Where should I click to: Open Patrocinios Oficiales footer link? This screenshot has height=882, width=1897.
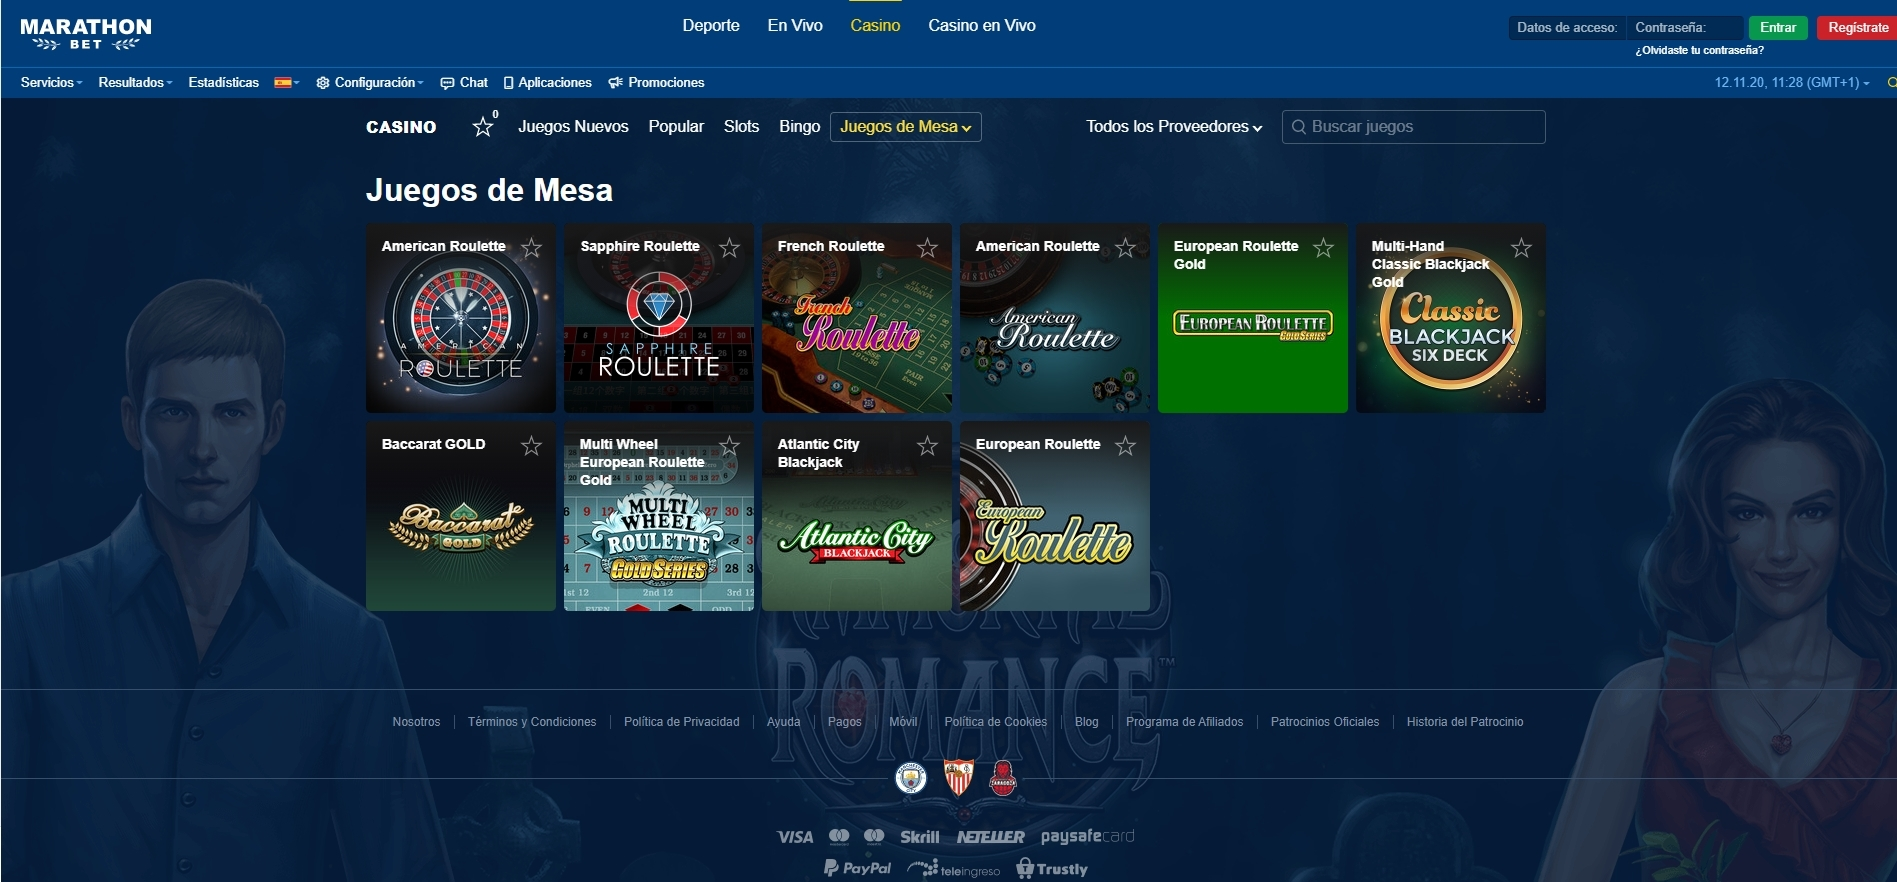(1325, 722)
